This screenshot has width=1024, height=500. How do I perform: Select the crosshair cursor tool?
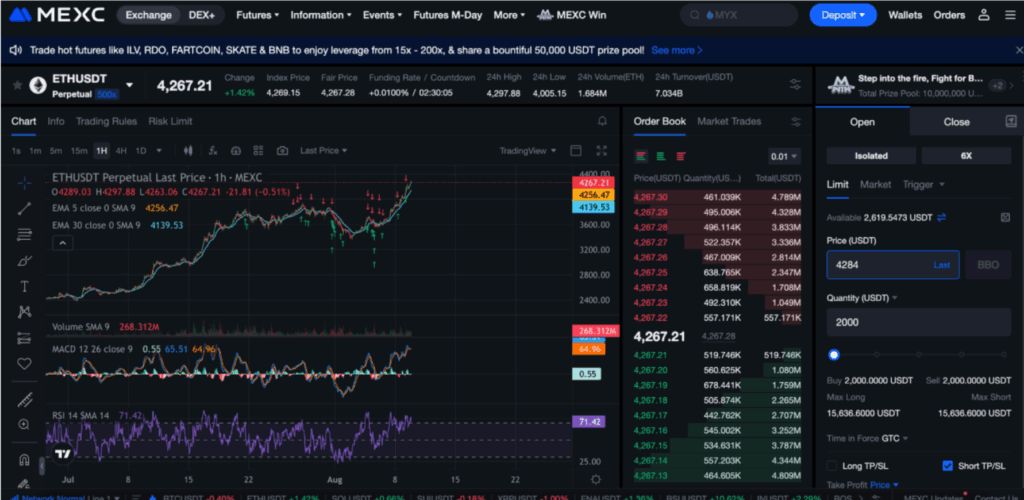[x=24, y=183]
